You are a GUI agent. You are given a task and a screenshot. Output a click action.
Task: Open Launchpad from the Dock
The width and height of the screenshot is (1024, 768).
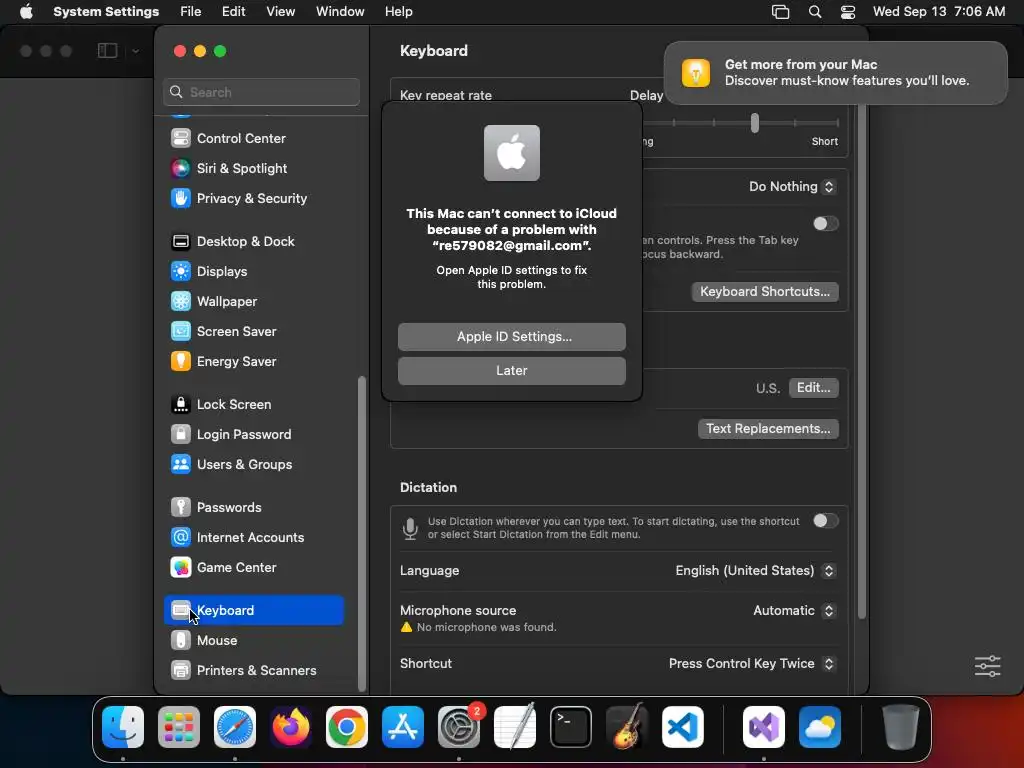(179, 727)
